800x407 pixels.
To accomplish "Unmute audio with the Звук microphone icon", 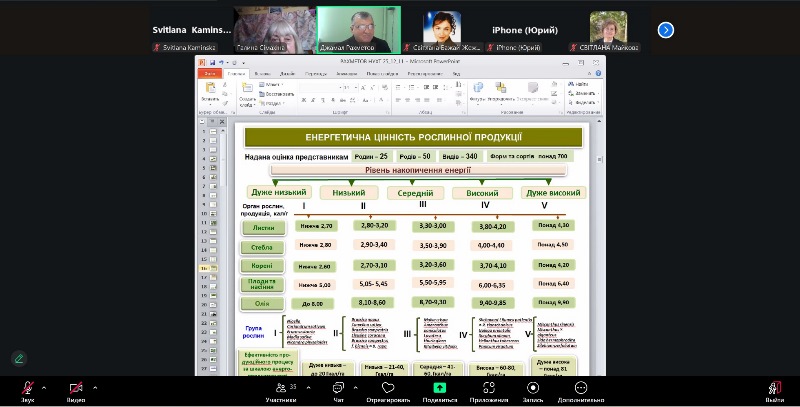I will [x=28, y=389].
